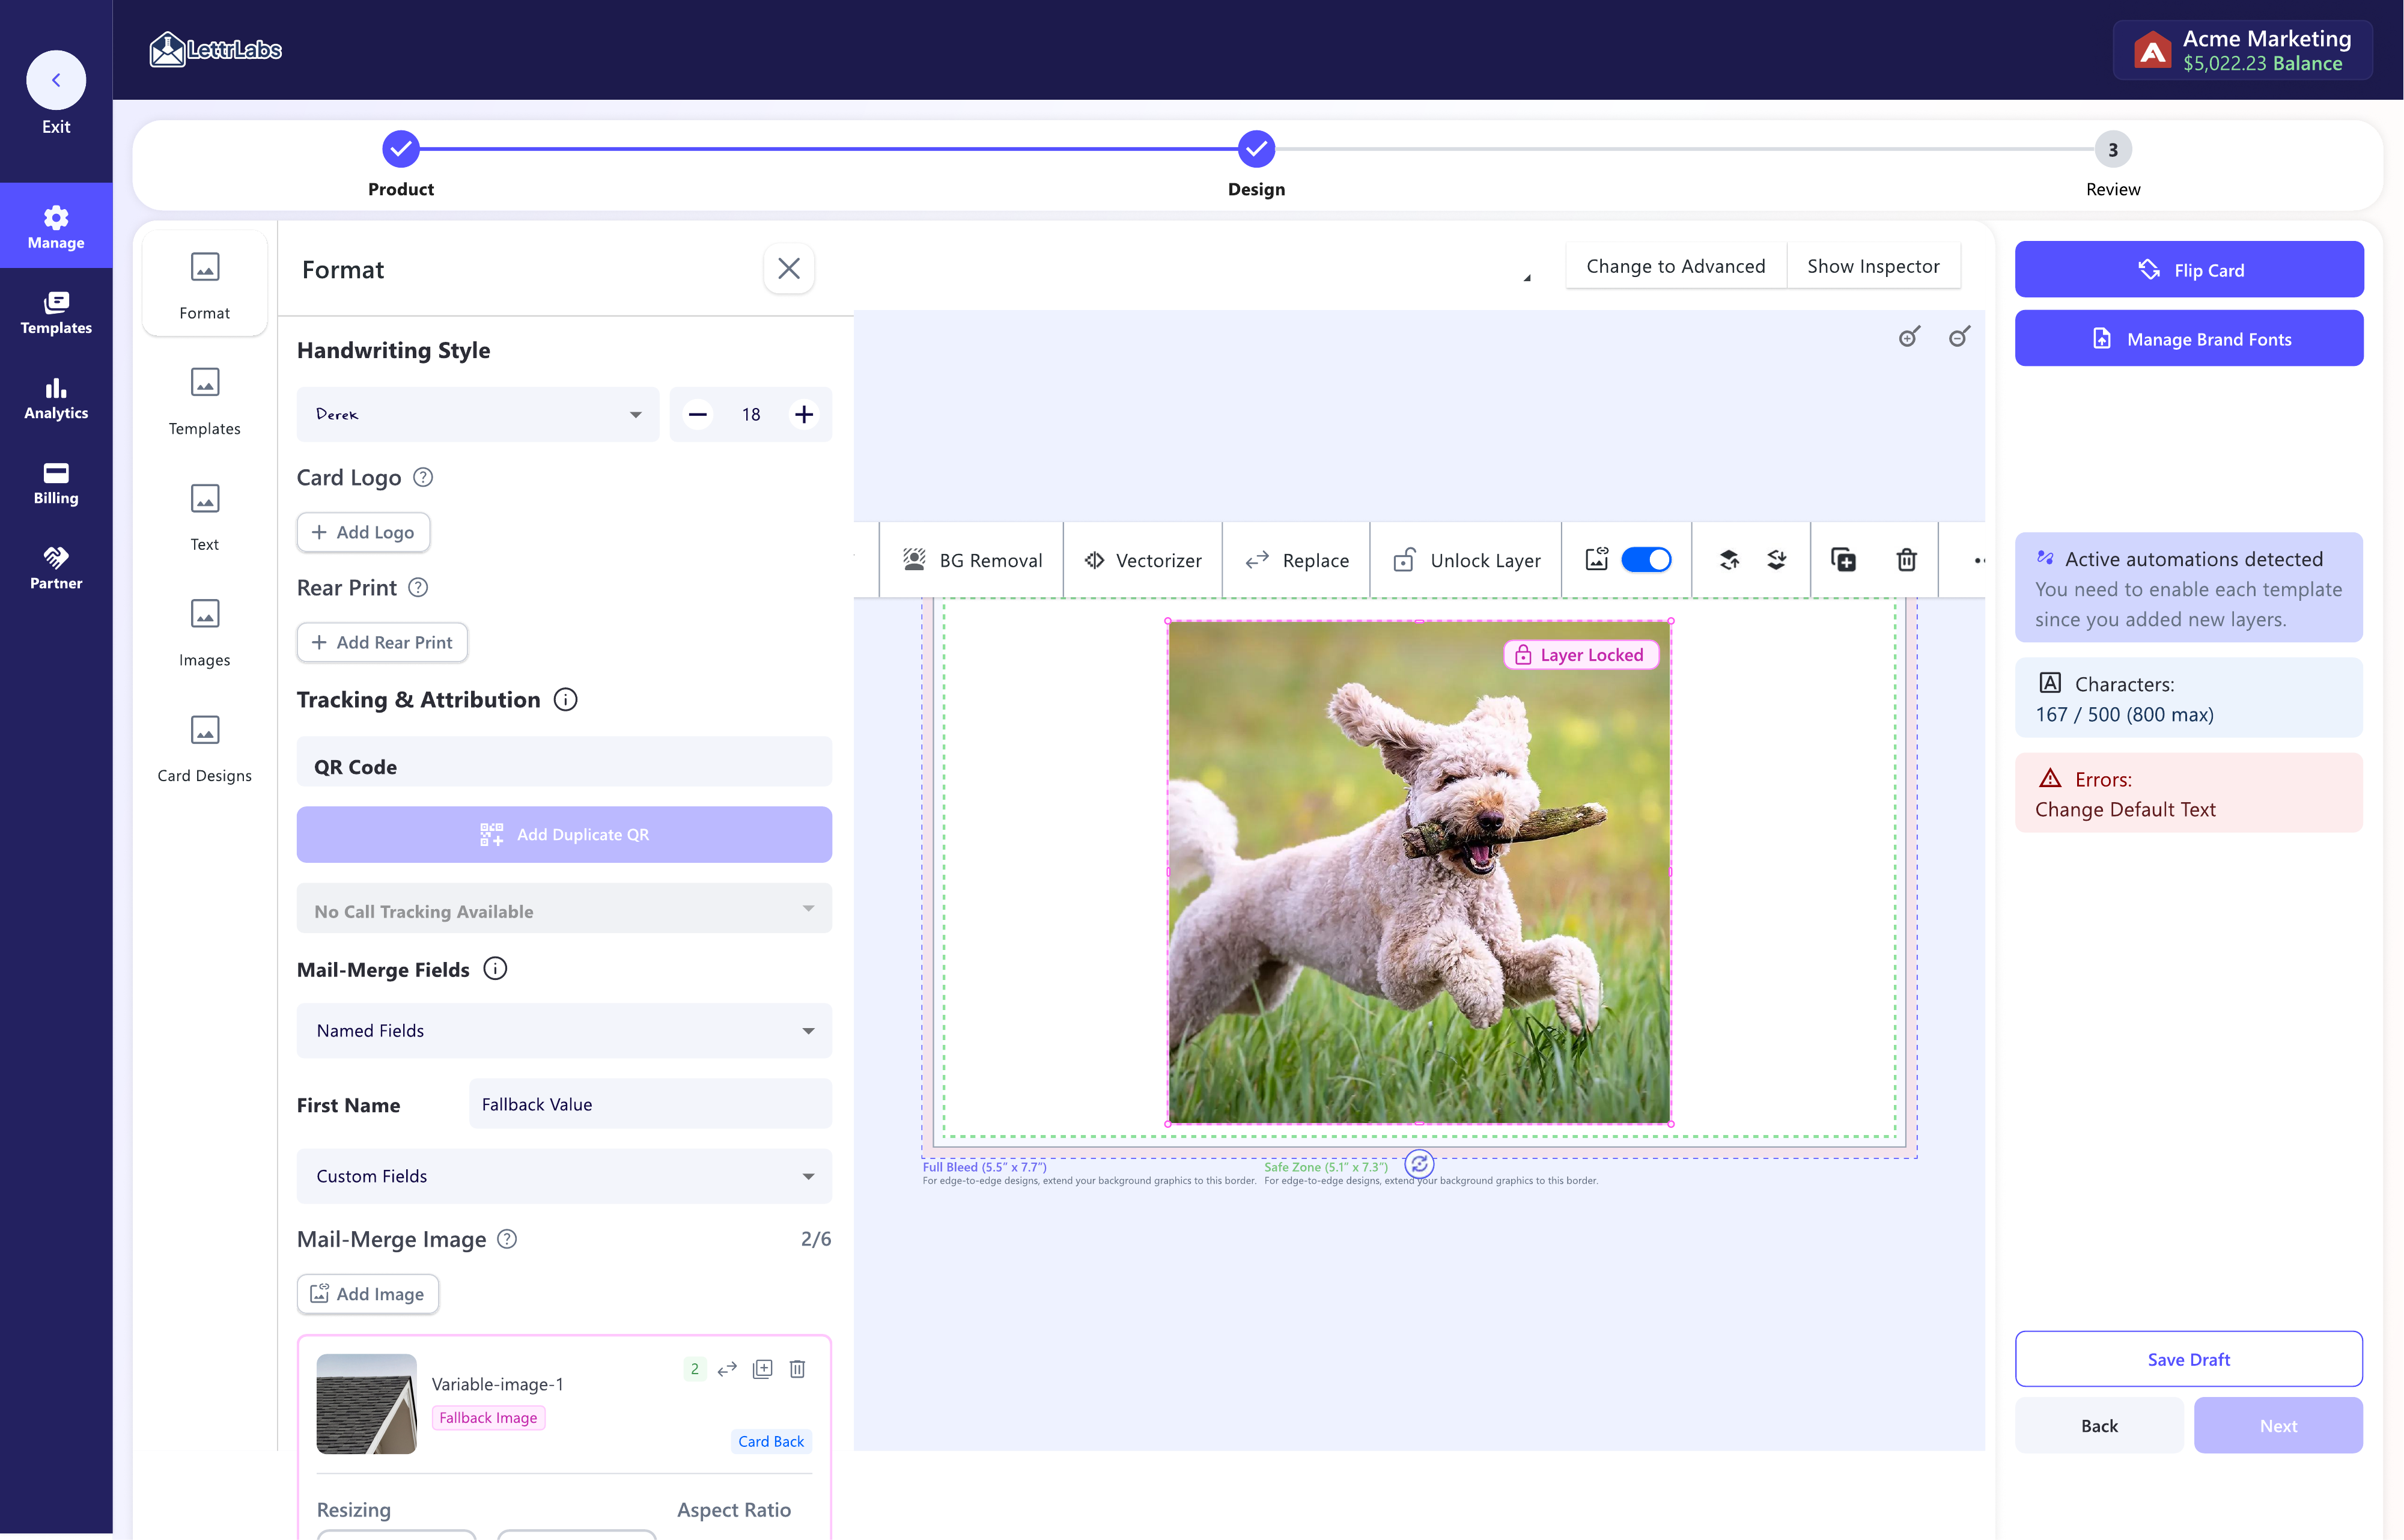
Task: Open Mail-Merge Image help tooltip
Action: [507, 1239]
